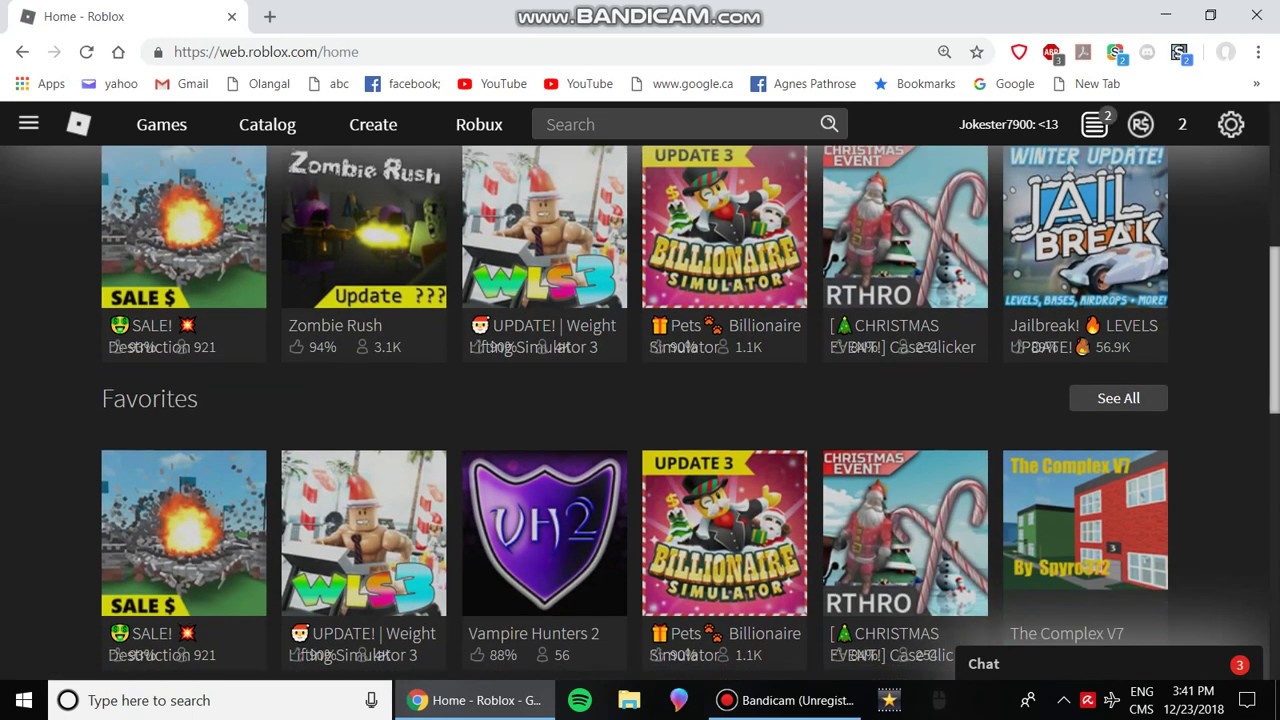Bookmark this page with the star
This screenshot has height=720, width=1280.
976,52
